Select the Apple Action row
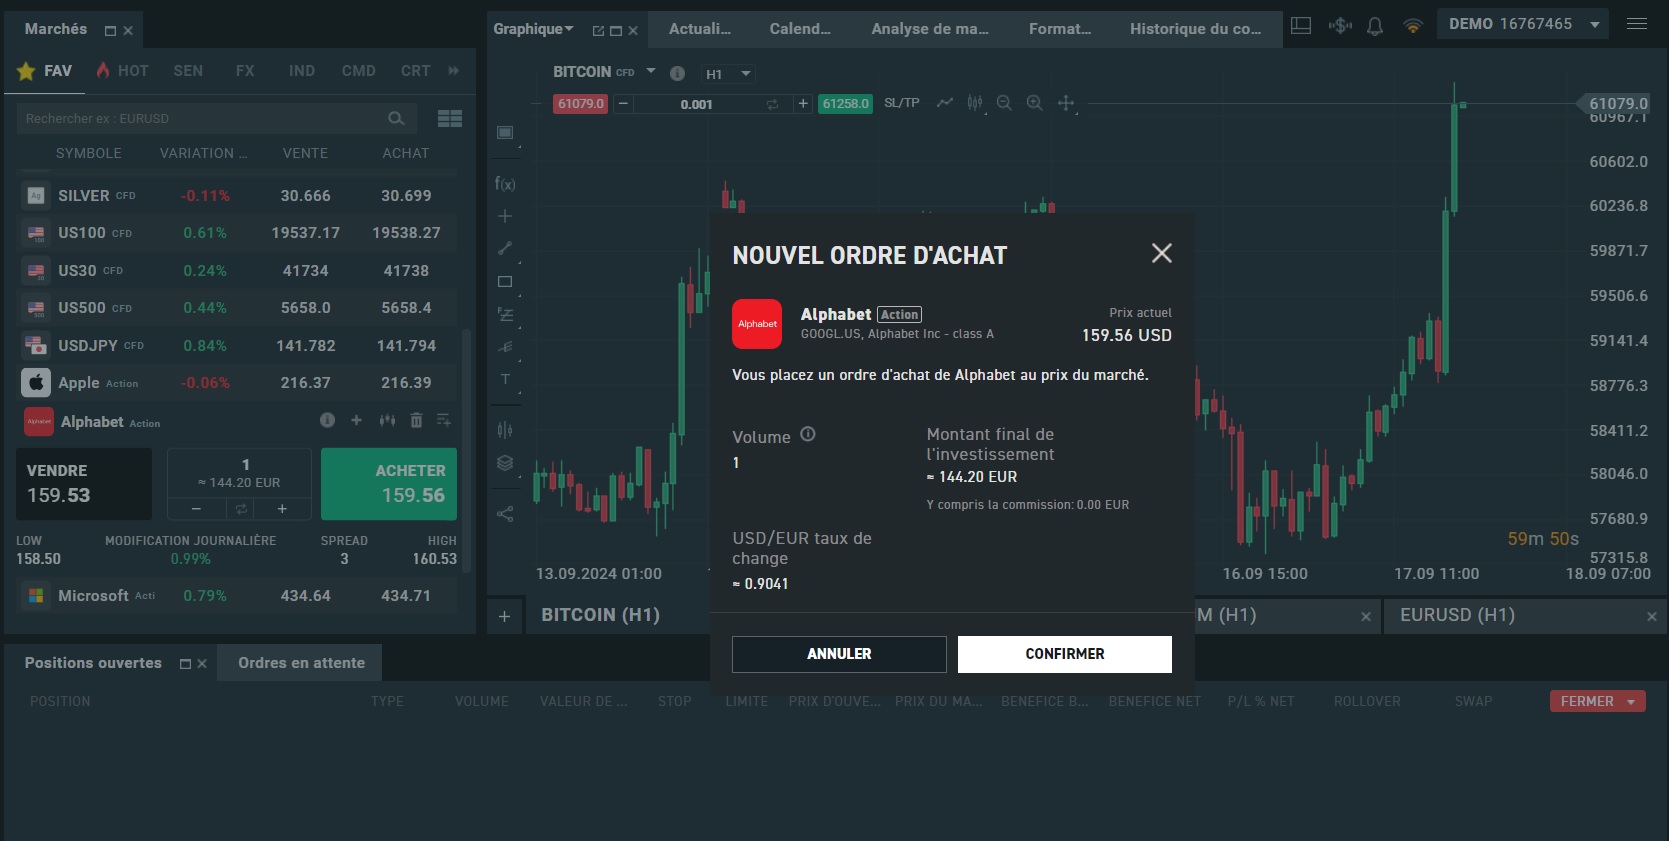The image size is (1669, 841). click(238, 383)
